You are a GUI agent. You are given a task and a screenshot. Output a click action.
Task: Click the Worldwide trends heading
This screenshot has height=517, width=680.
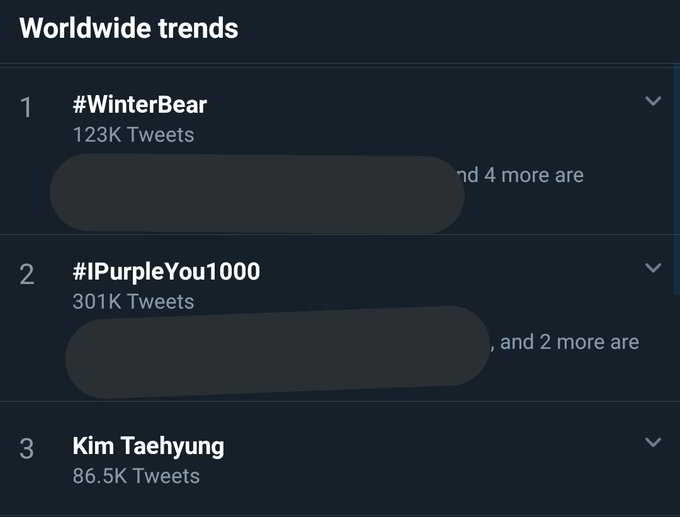click(x=129, y=27)
